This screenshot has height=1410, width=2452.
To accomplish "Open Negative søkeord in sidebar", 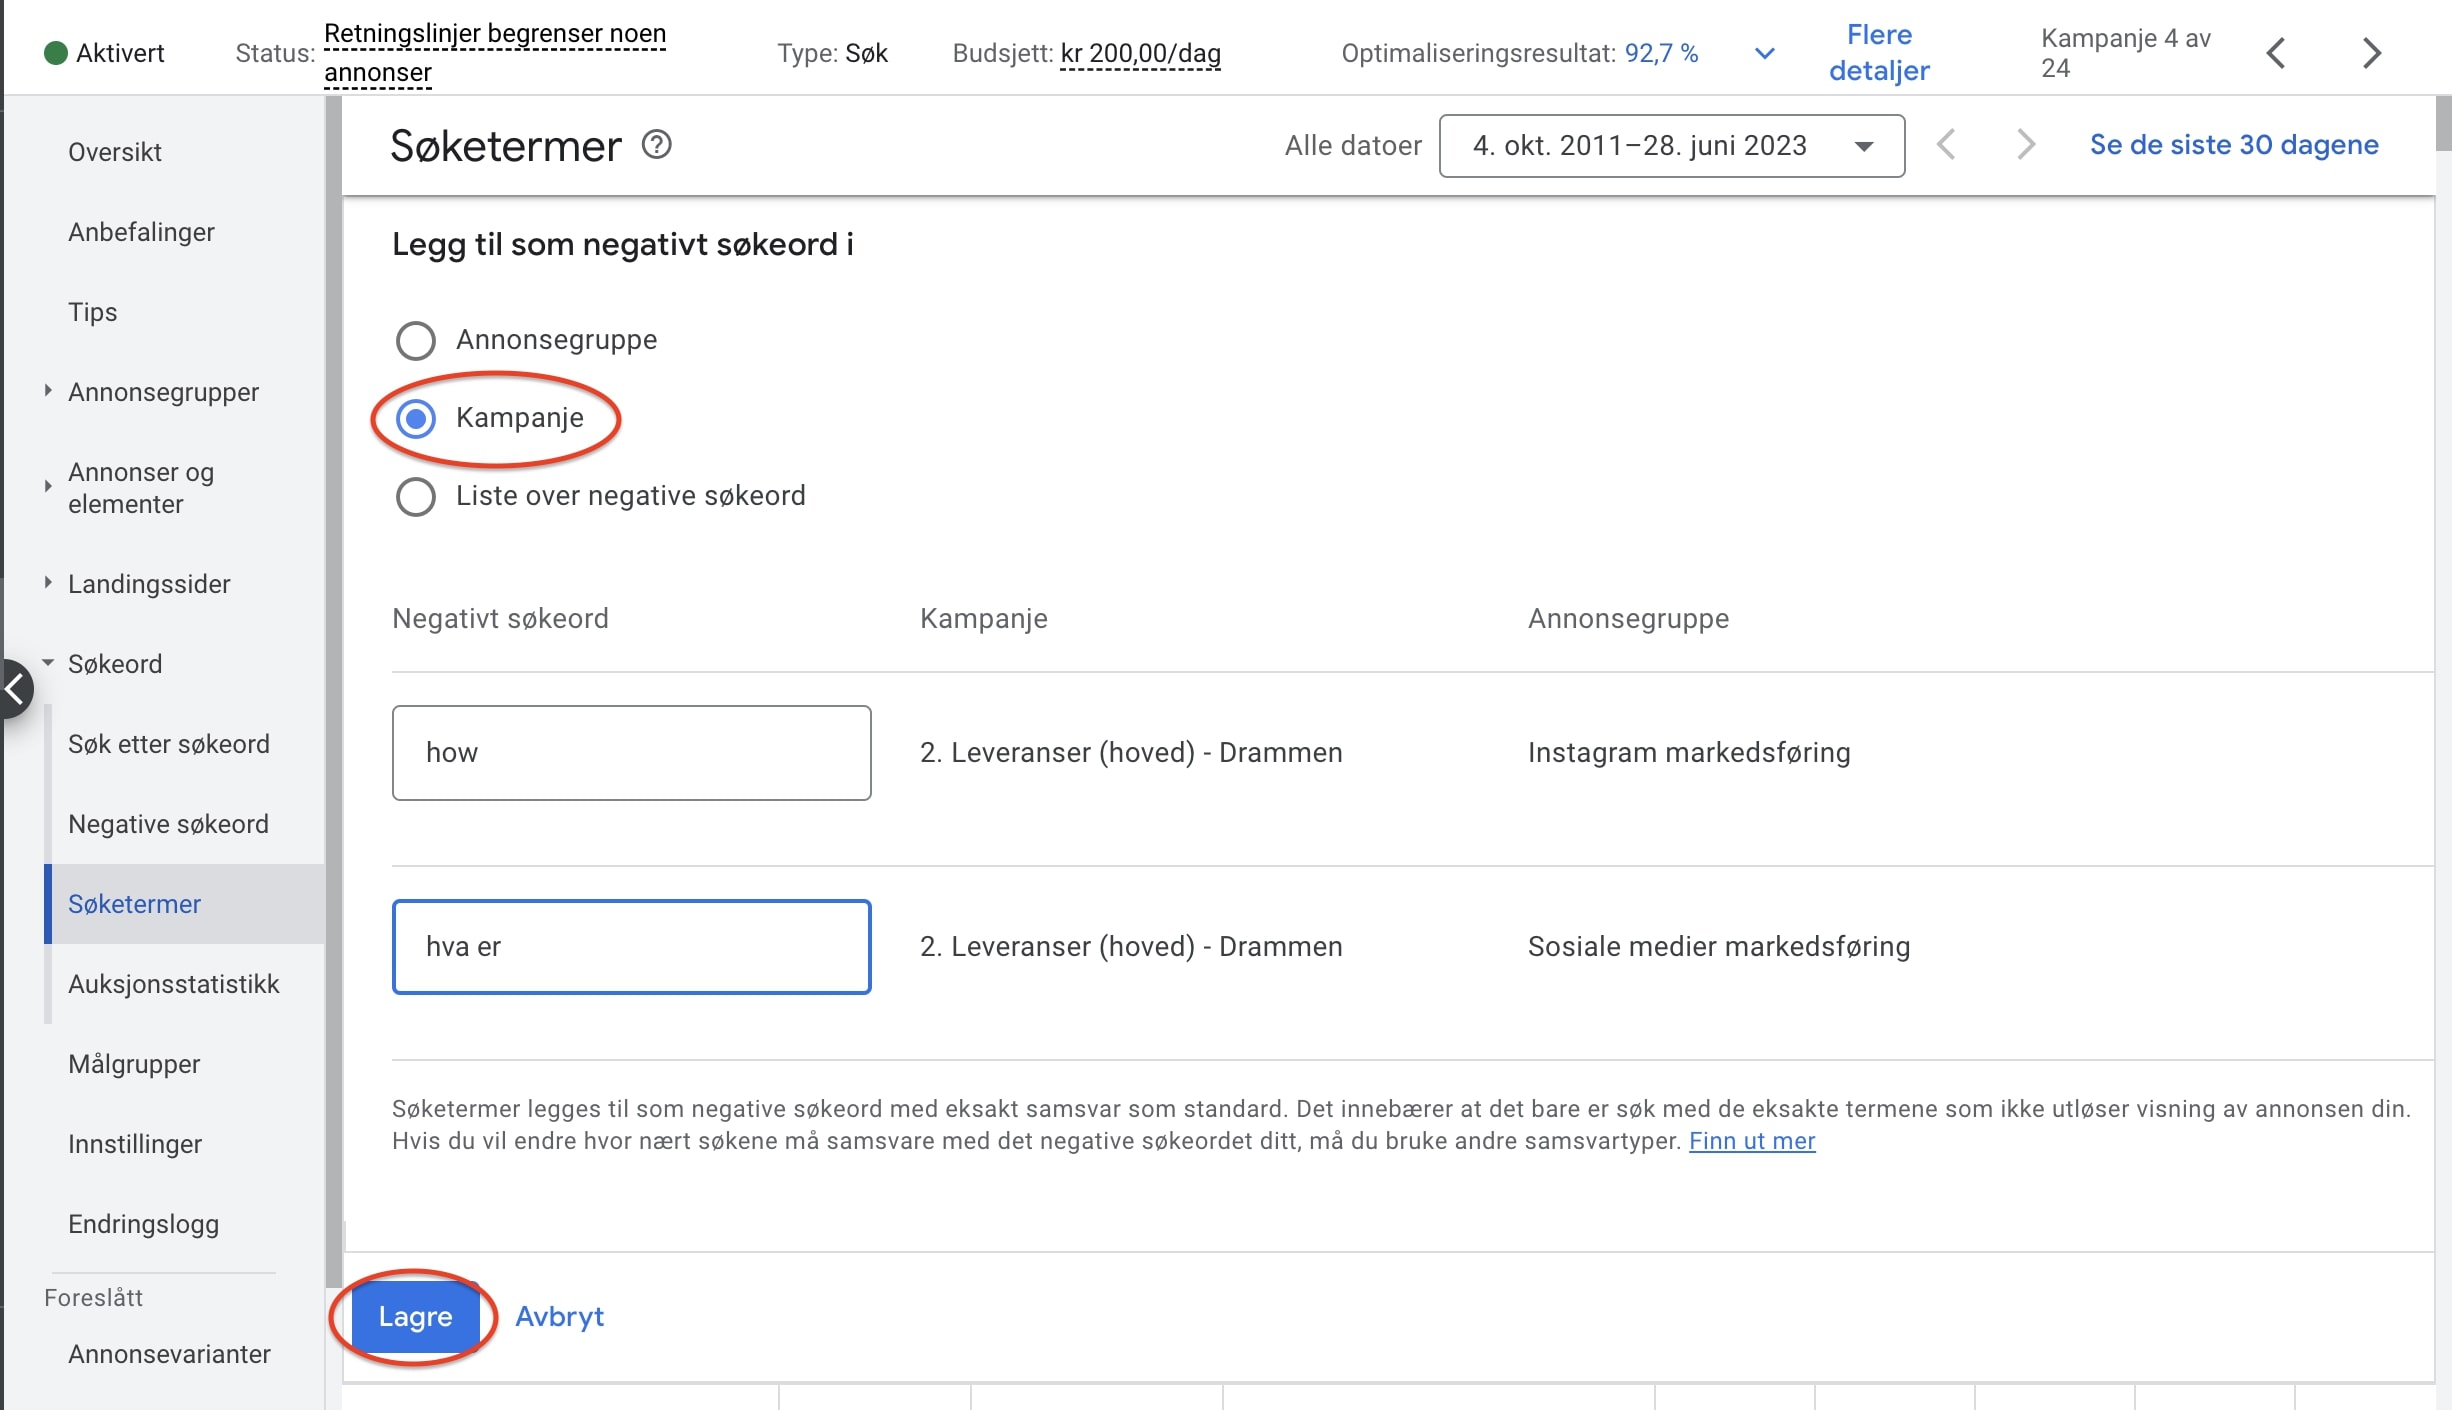I will pos(168,824).
